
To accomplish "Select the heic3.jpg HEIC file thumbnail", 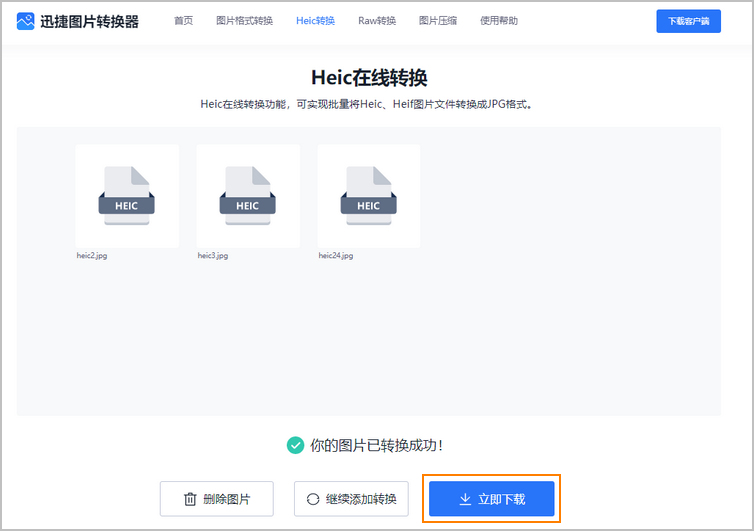I will pos(248,196).
